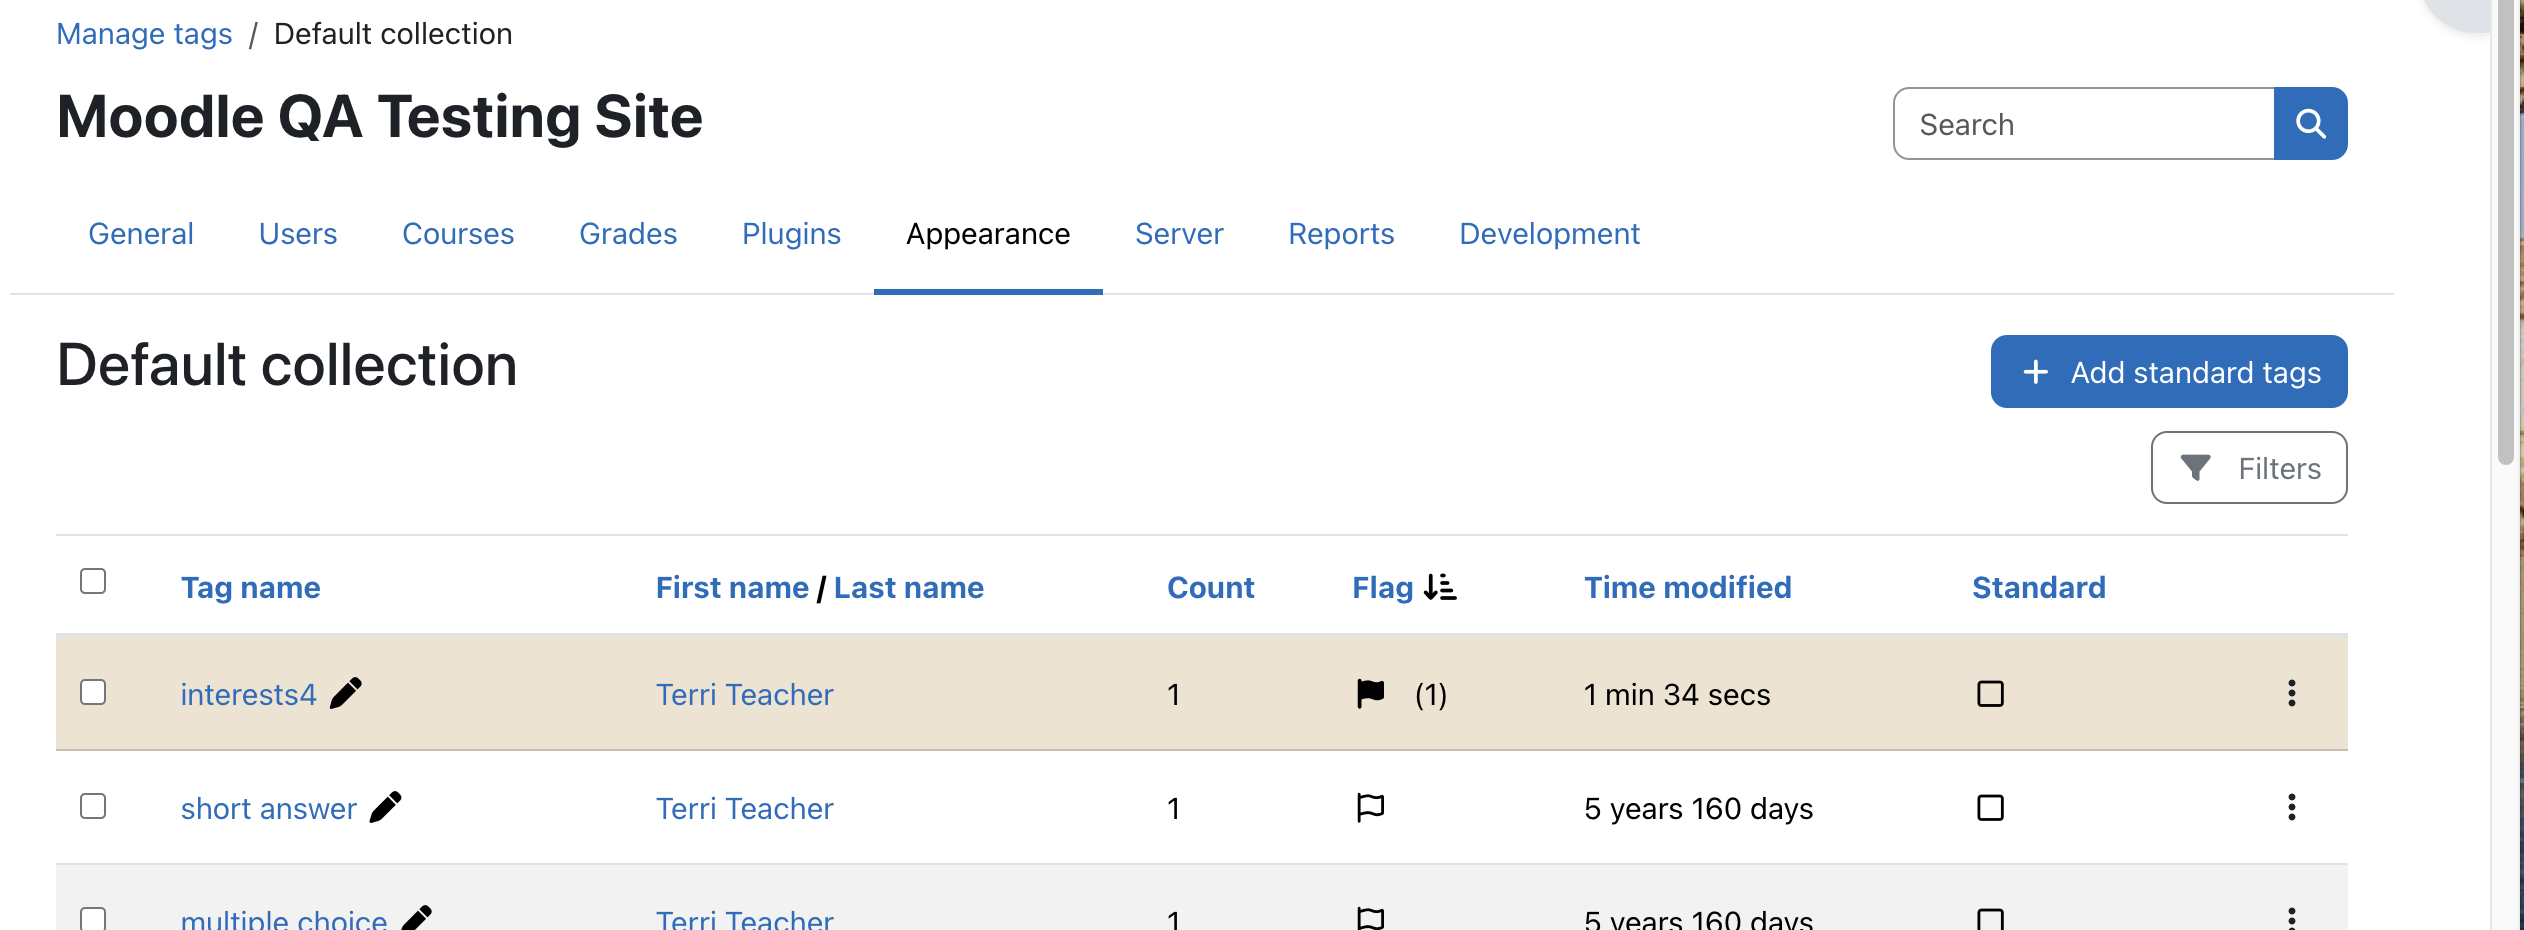This screenshot has height=930, width=2524.
Task: Click '5 years 160 days' in short answer row
Action: [1698, 808]
